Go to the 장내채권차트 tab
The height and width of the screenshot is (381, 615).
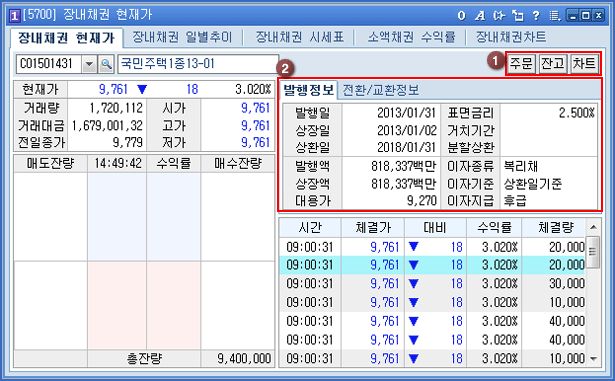511,37
